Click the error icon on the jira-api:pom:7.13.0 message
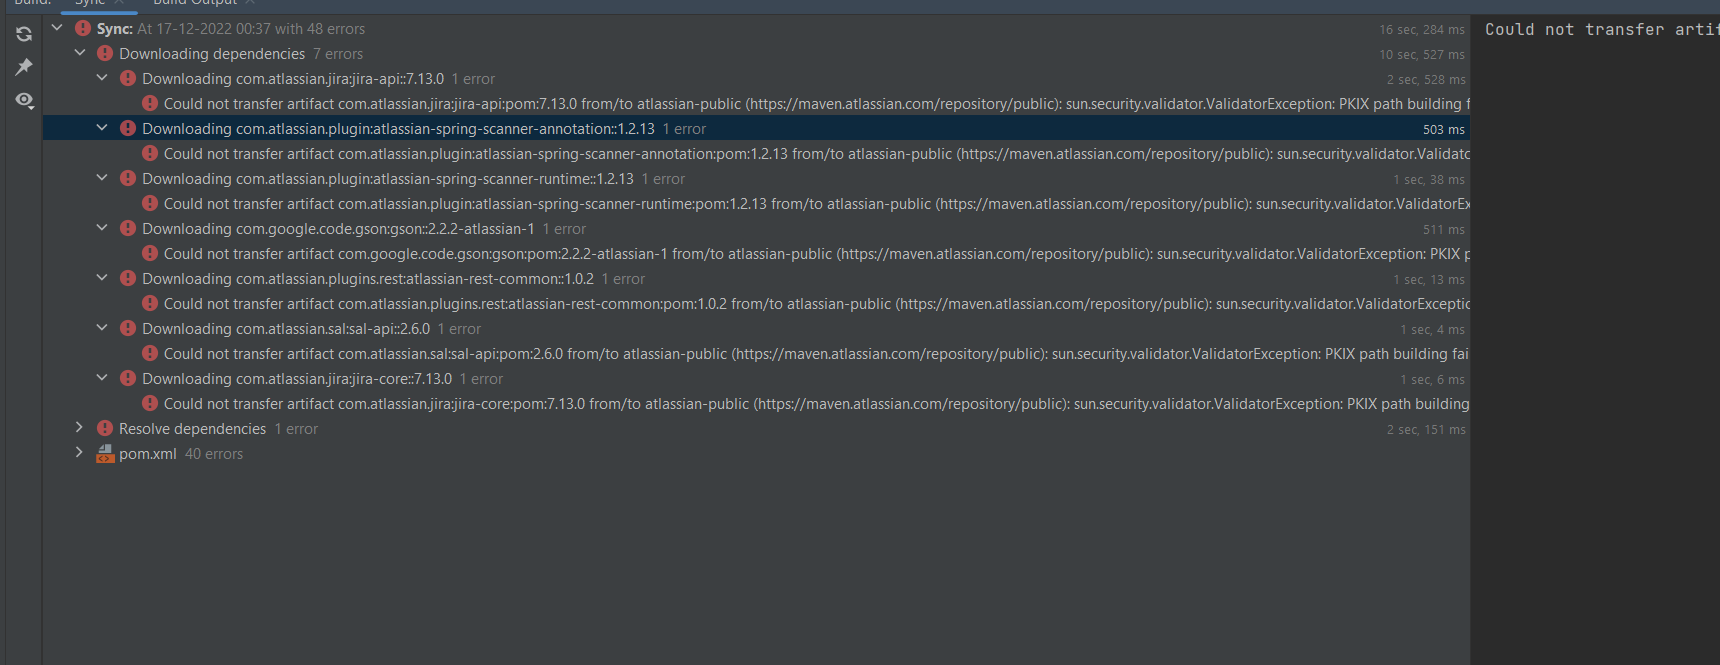This screenshot has height=665, width=1720. (x=150, y=104)
